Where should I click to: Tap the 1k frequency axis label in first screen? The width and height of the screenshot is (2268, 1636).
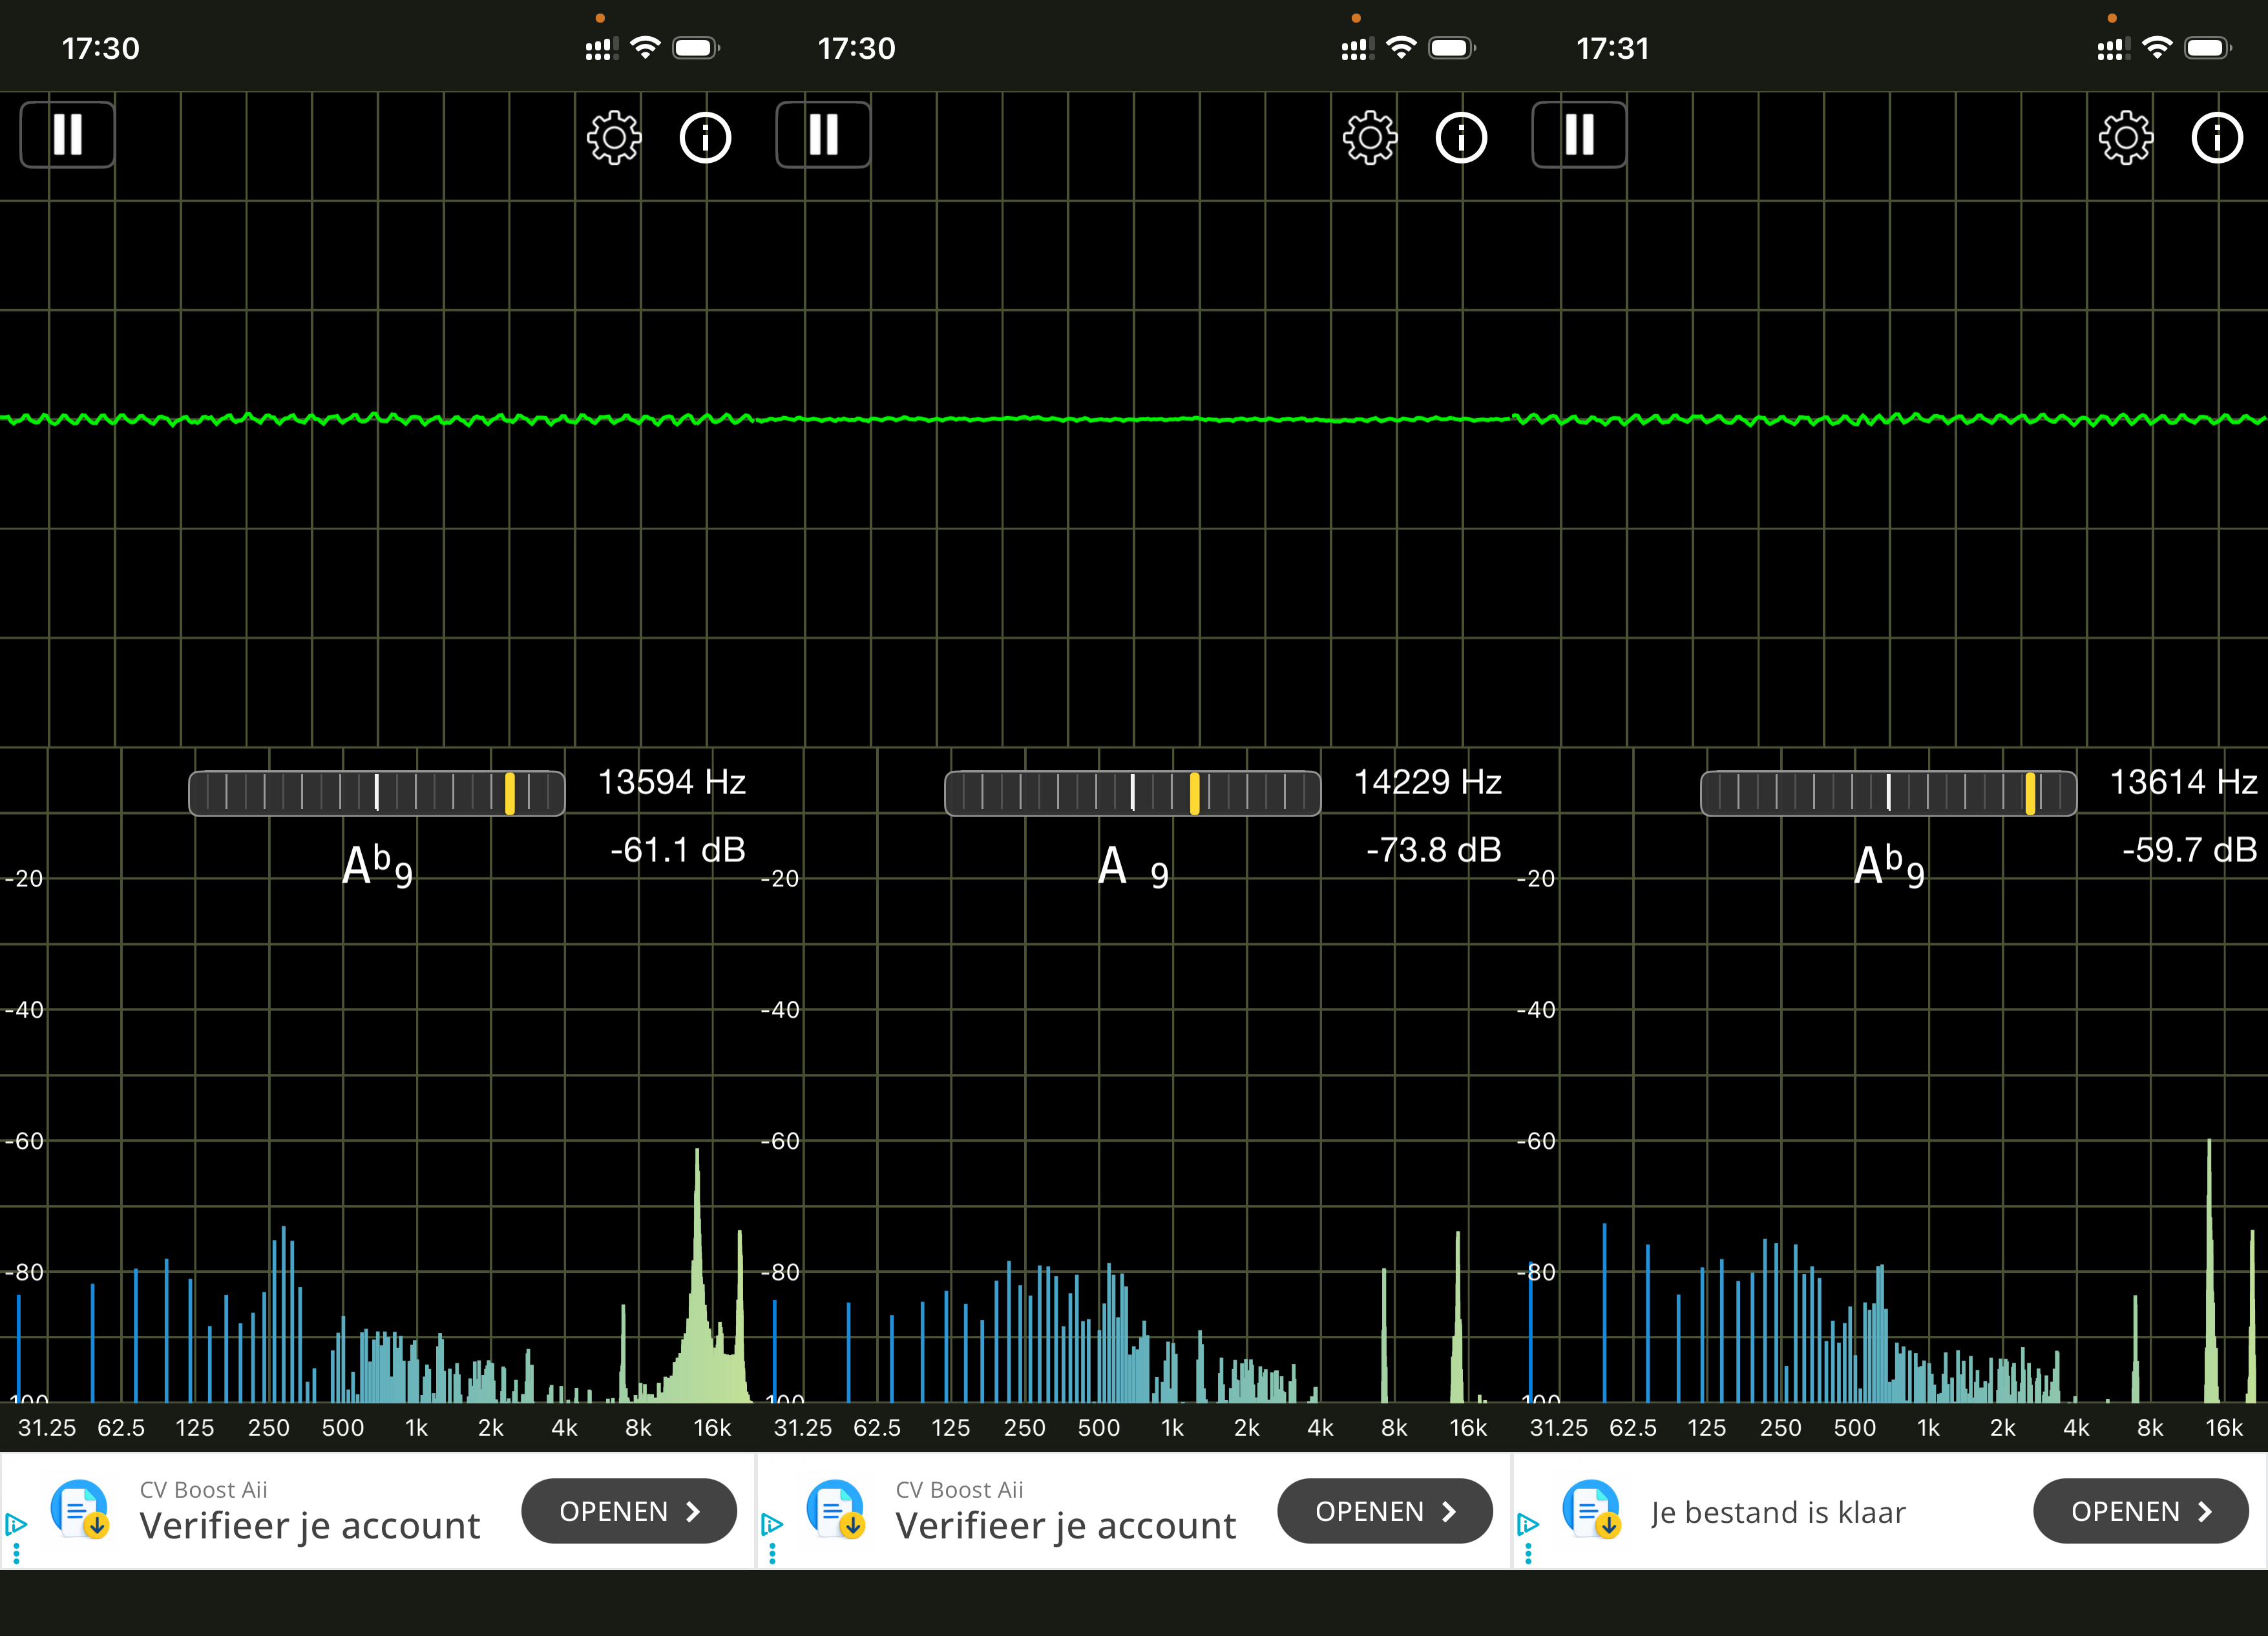(x=417, y=1428)
